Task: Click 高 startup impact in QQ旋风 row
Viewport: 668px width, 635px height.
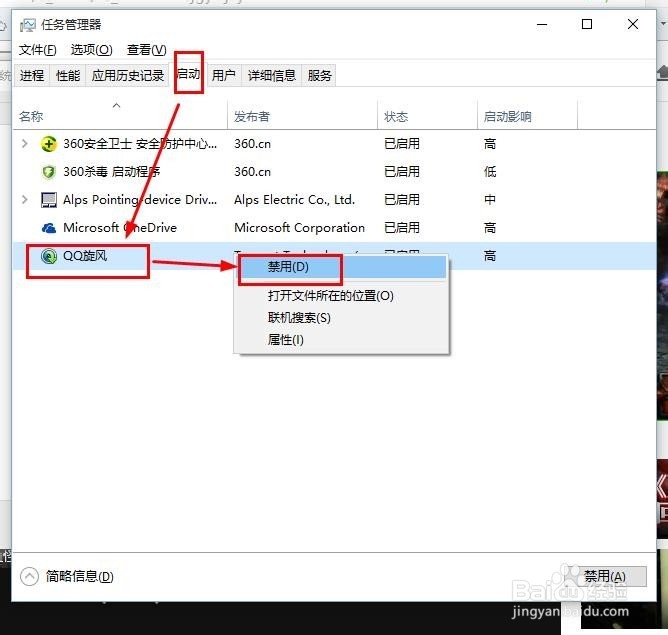Action: 490,256
